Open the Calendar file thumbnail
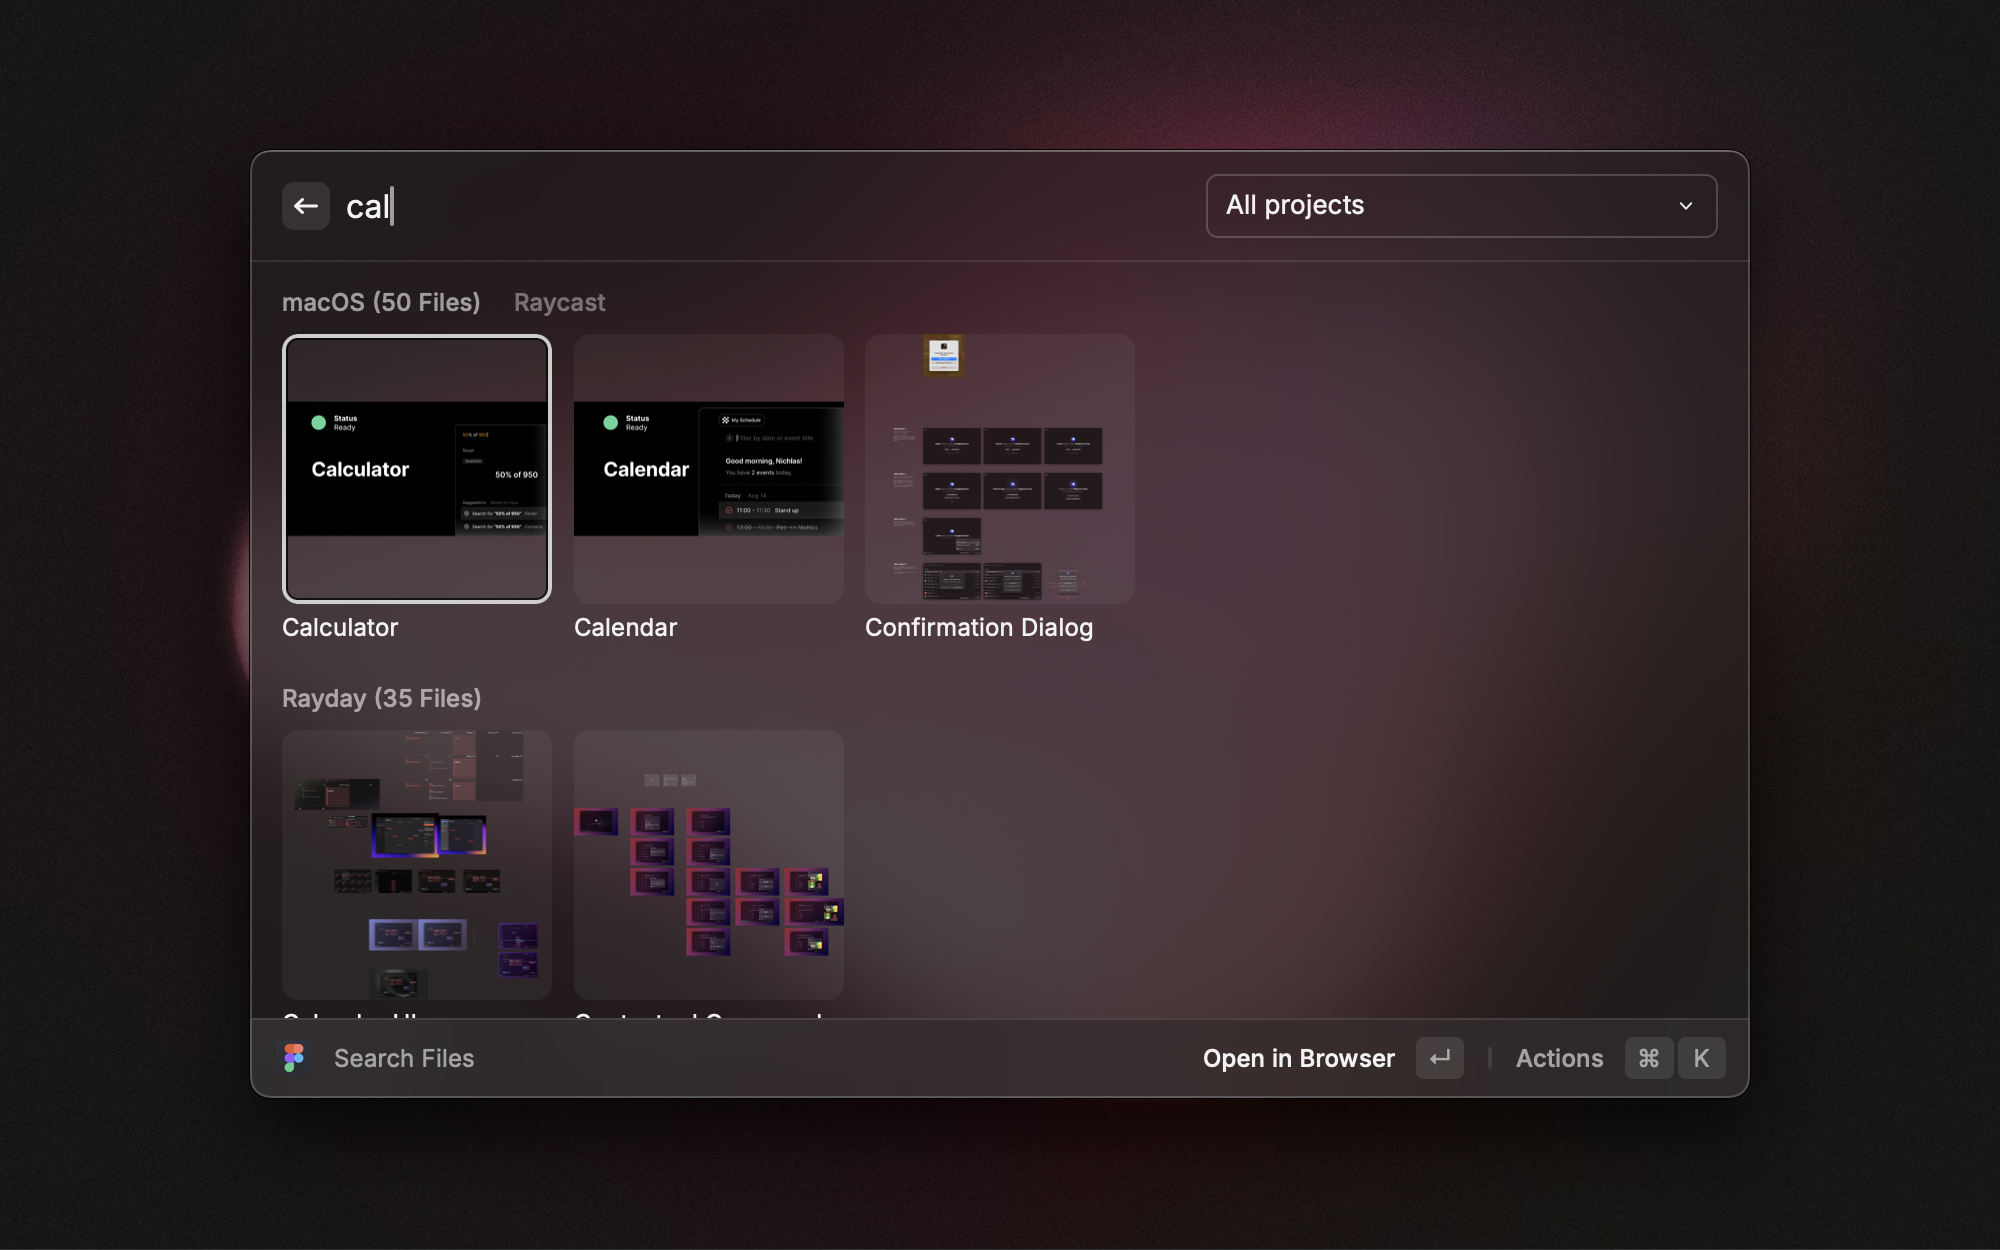 (708, 469)
